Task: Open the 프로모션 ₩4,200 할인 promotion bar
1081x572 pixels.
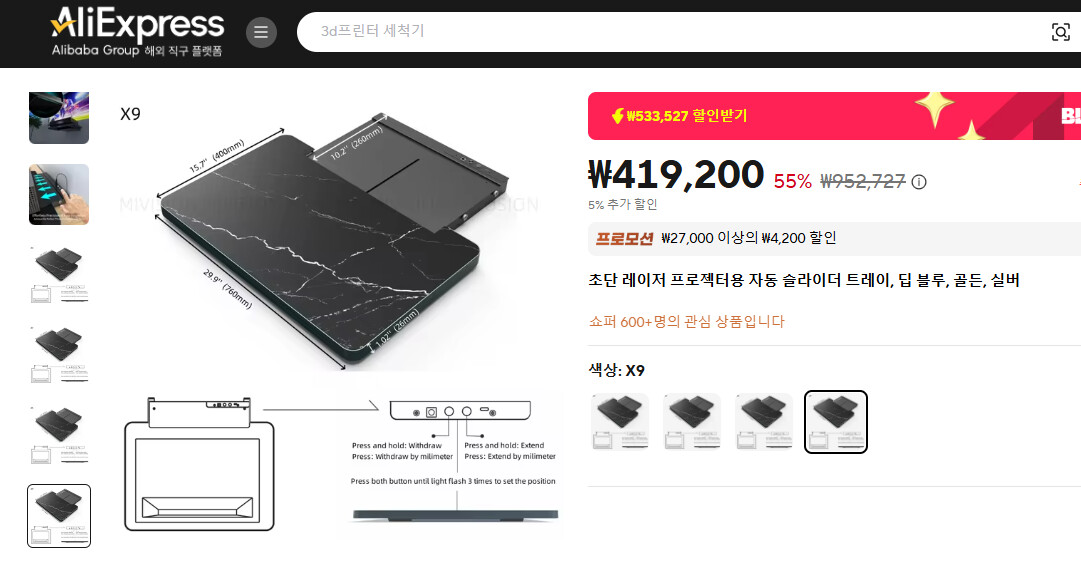Action: tap(834, 238)
